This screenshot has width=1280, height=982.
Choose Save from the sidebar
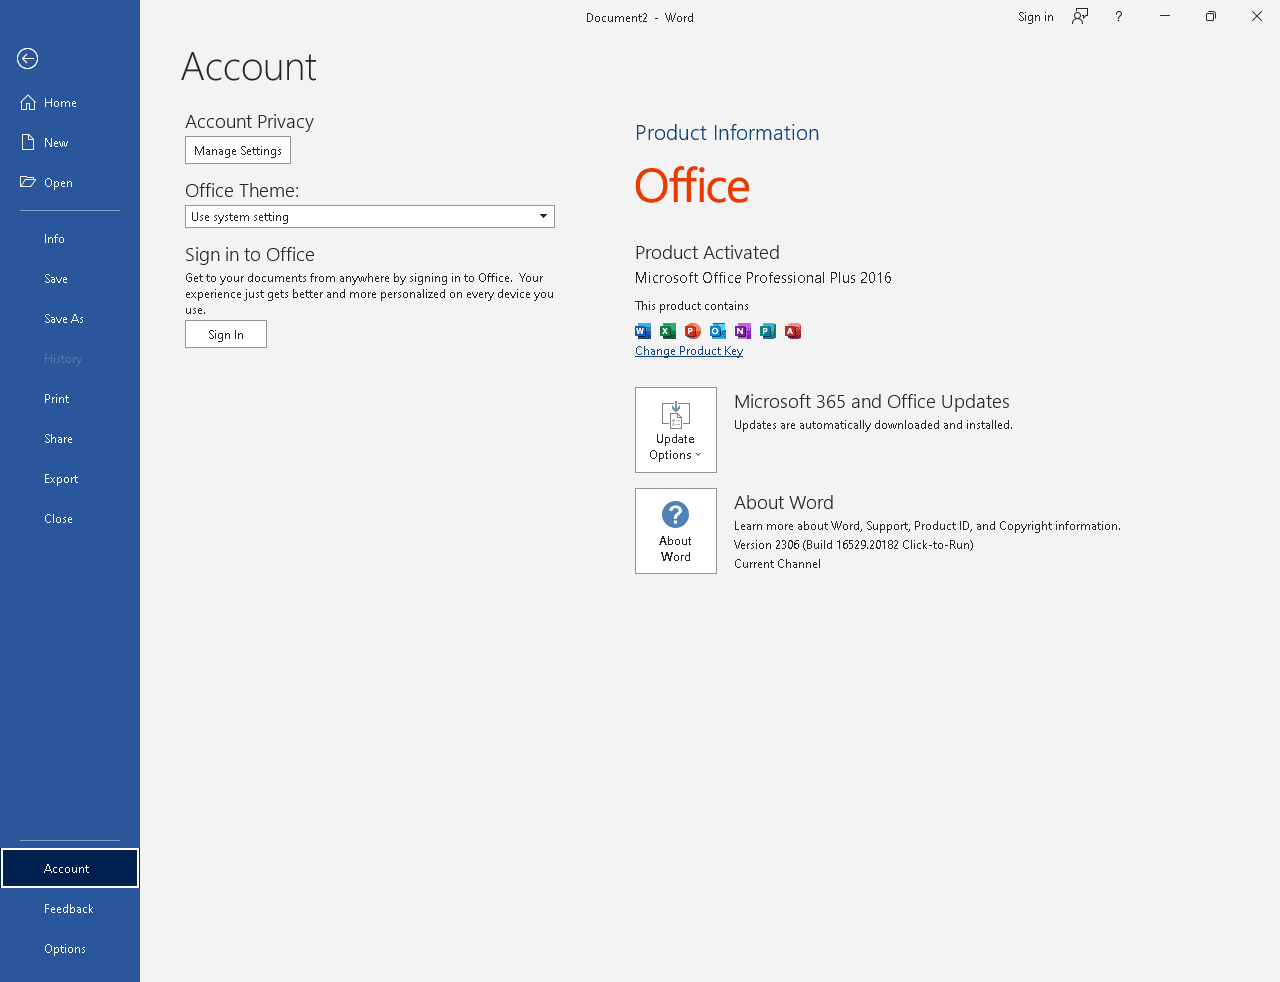click(x=70, y=279)
